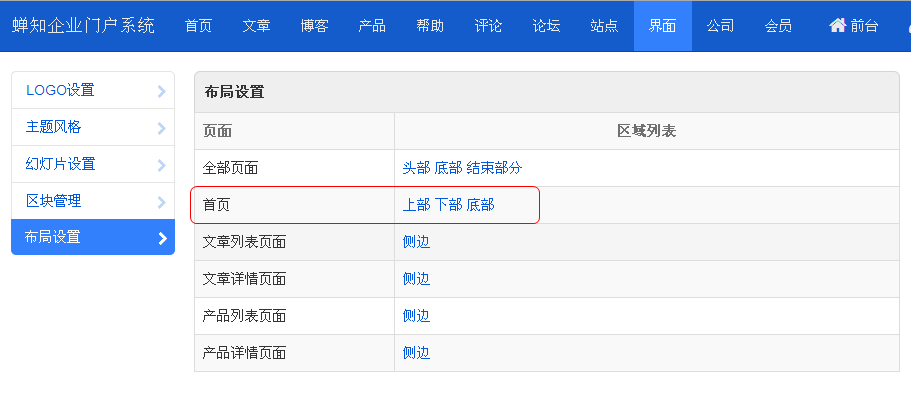Click the home icon next to 前台
Screen dimensions: 911x406
(x=837, y=26)
